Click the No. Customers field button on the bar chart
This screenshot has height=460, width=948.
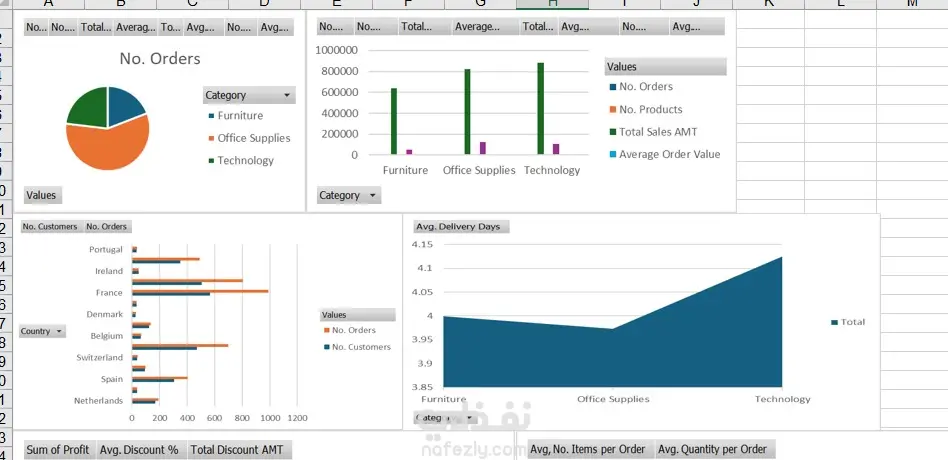[x=51, y=227]
